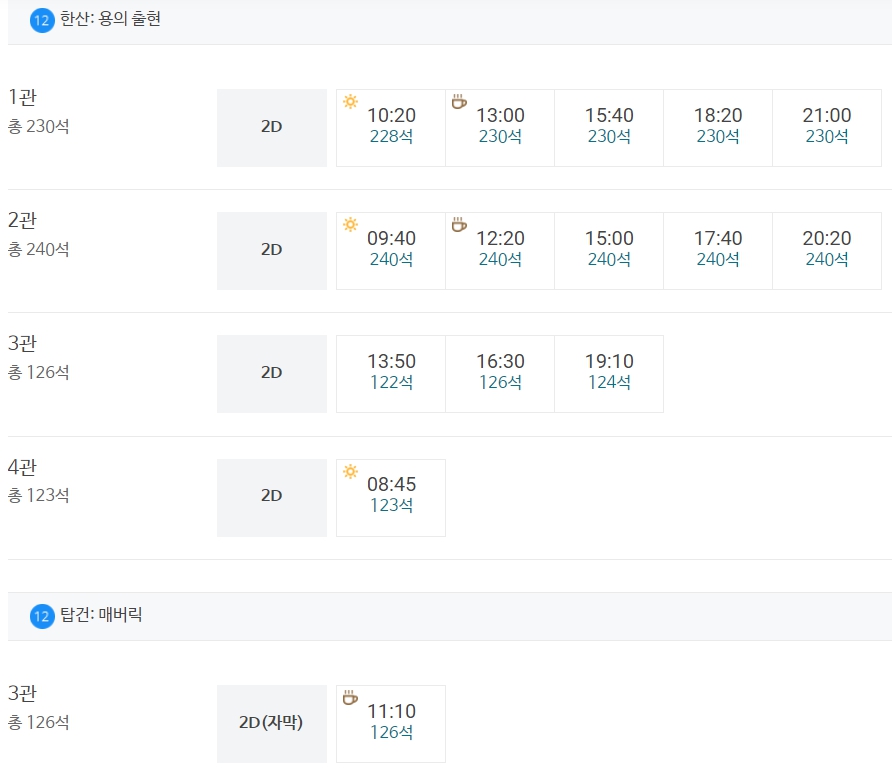Click the sun icon on 08:45 showtime
The height and width of the screenshot is (780, 892).
tap(350, 472)
